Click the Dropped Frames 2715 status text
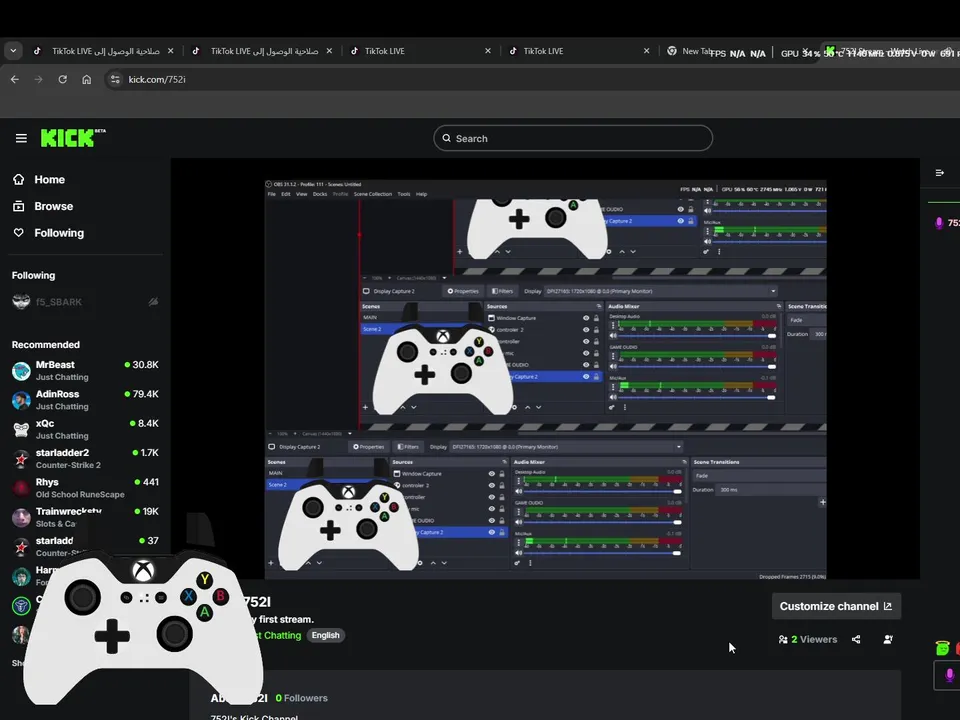The image size is (960, 720). click(x=792, y=577)
